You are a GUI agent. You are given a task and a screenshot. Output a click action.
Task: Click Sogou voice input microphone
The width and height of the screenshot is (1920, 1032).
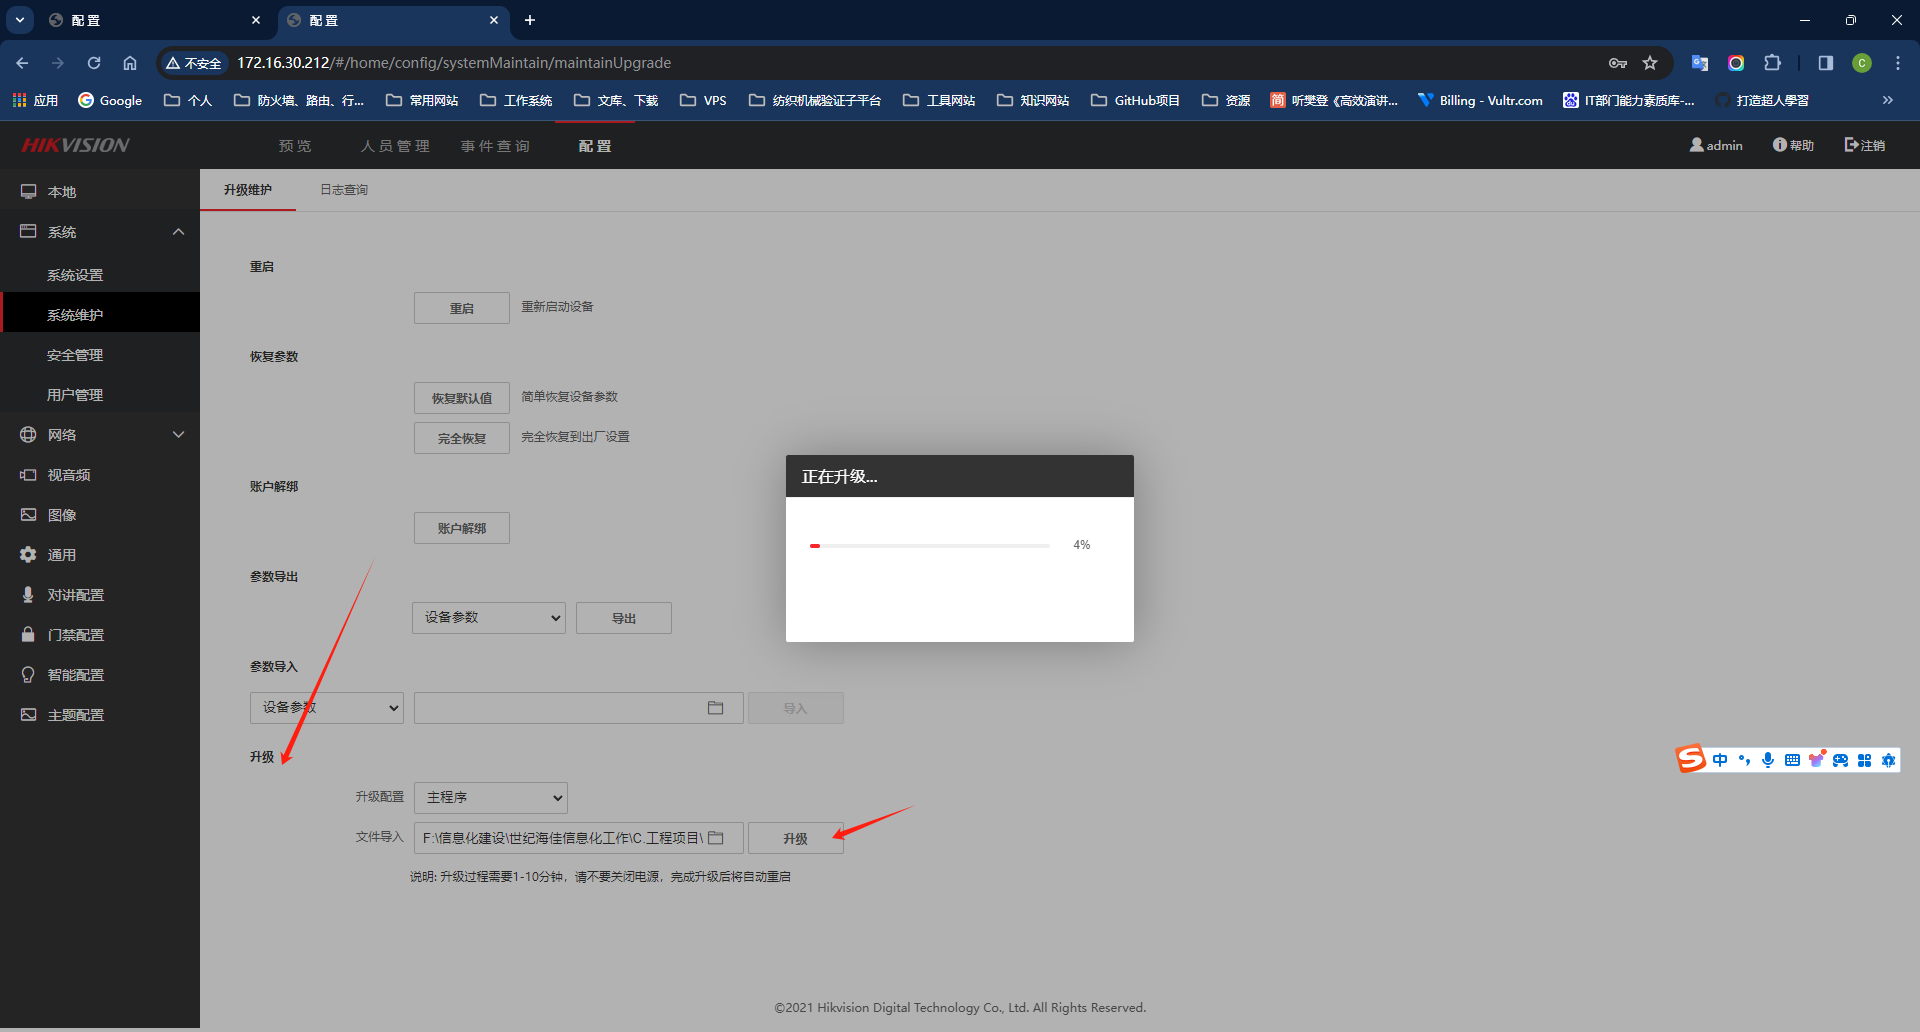[1768, 760]
